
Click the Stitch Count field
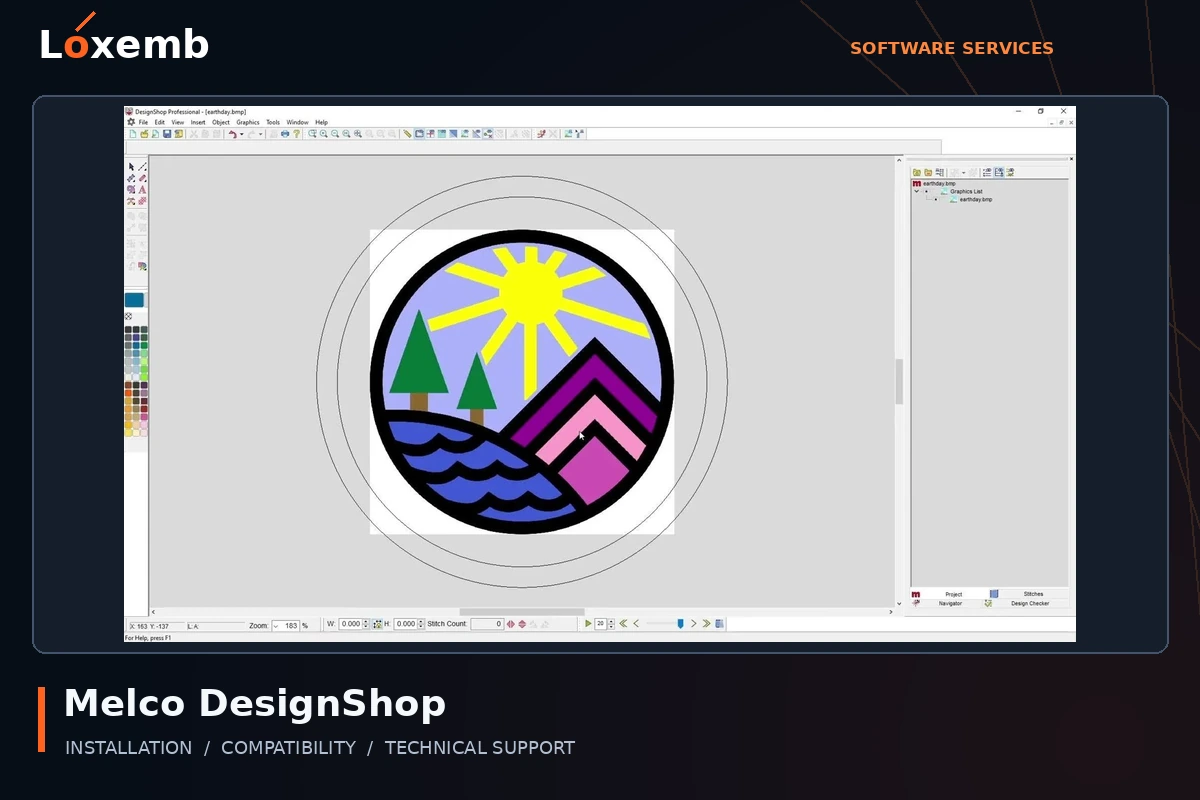coord(487,624)
